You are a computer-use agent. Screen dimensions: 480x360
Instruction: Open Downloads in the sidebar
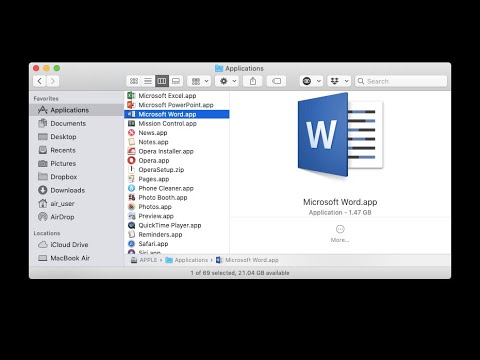[x=76, y=190]
